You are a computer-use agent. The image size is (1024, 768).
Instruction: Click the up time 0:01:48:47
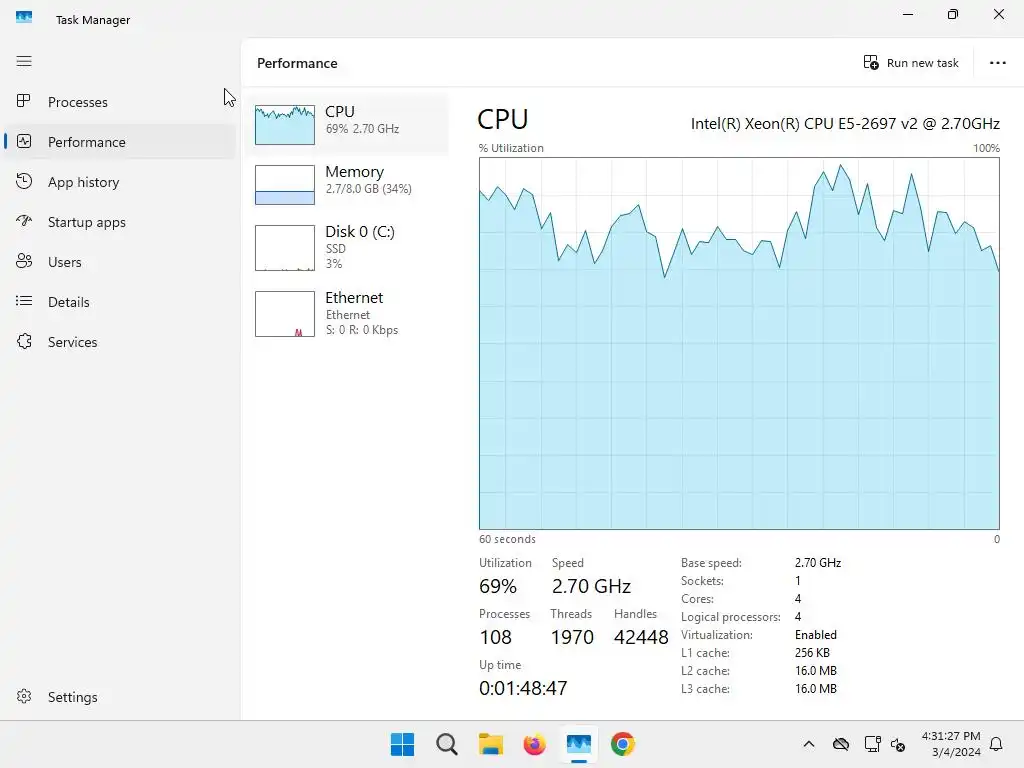pyautogui.click(x=523, y=688)
